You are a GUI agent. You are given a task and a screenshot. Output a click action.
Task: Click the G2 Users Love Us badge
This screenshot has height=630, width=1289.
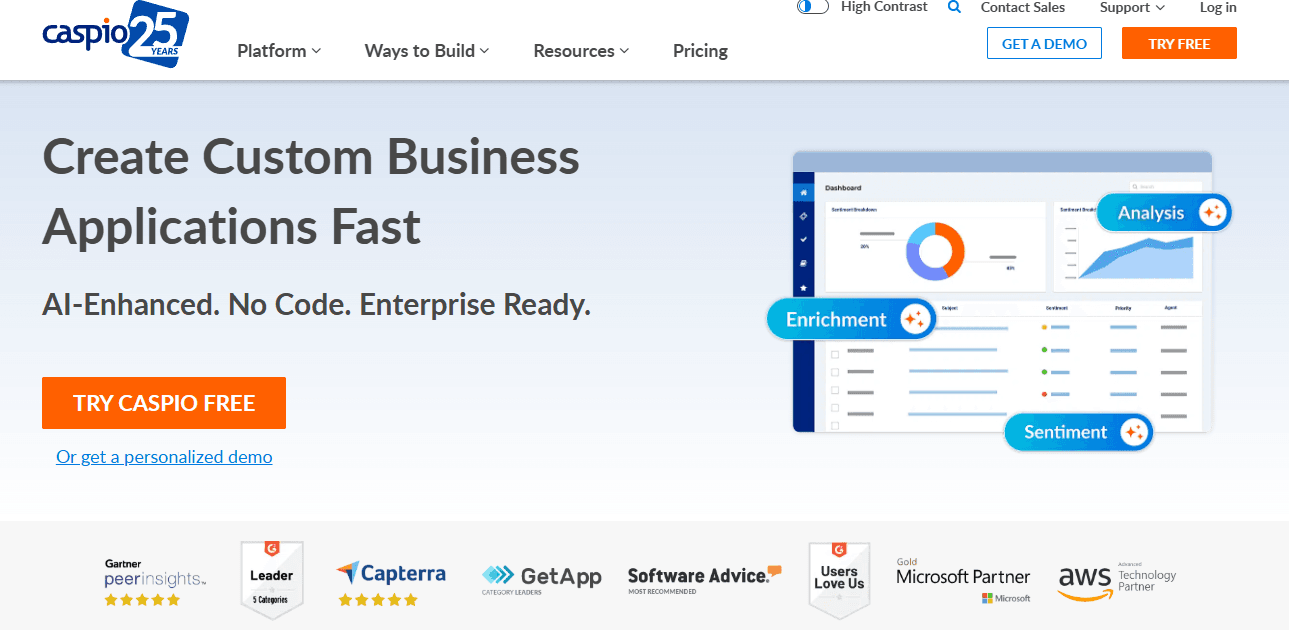click(839, 580)
